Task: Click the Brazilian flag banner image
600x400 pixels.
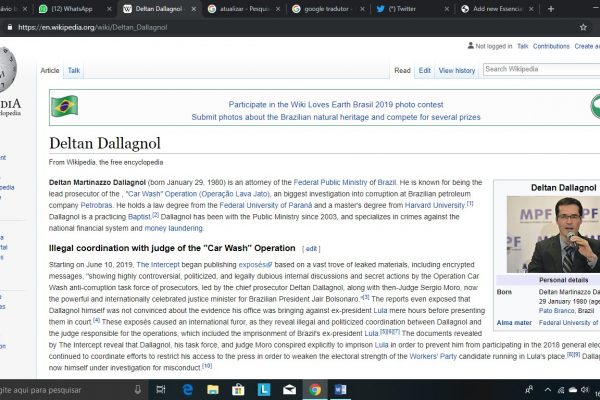Action: click(65, 106)
